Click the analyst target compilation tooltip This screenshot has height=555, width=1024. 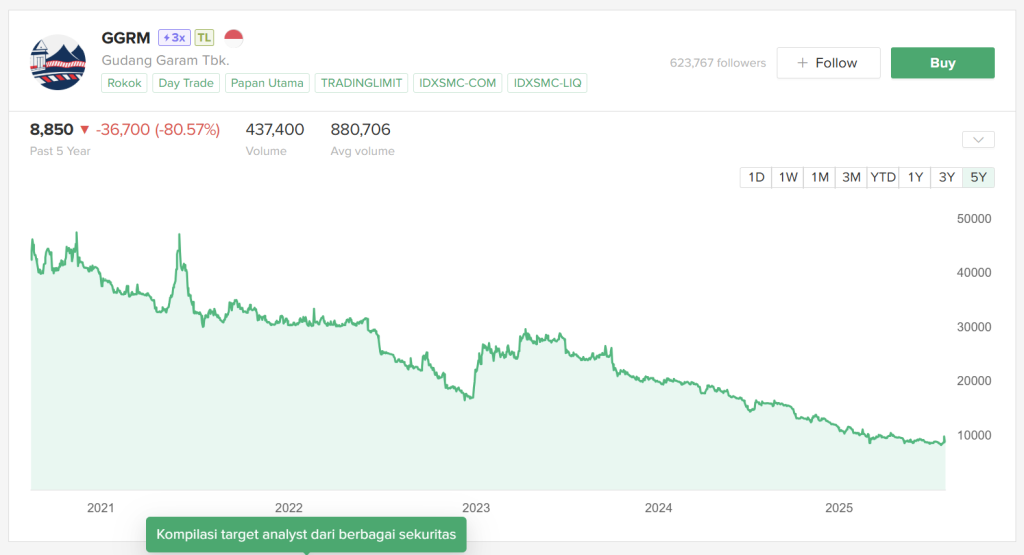coord(306,535)
